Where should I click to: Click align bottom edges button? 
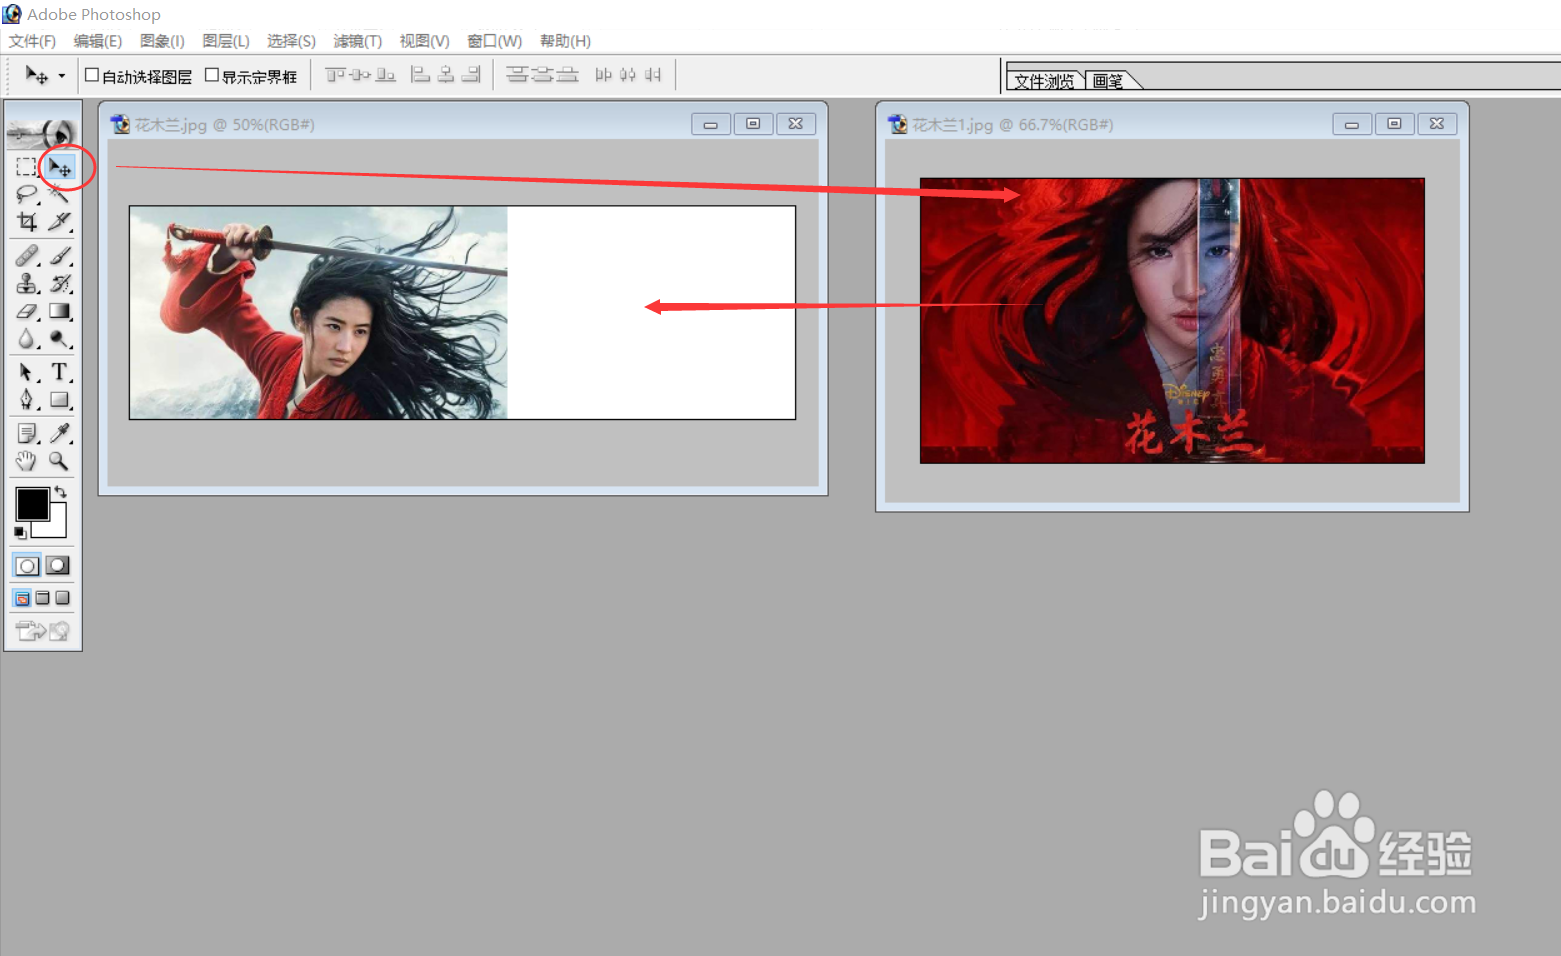[385, 75]
